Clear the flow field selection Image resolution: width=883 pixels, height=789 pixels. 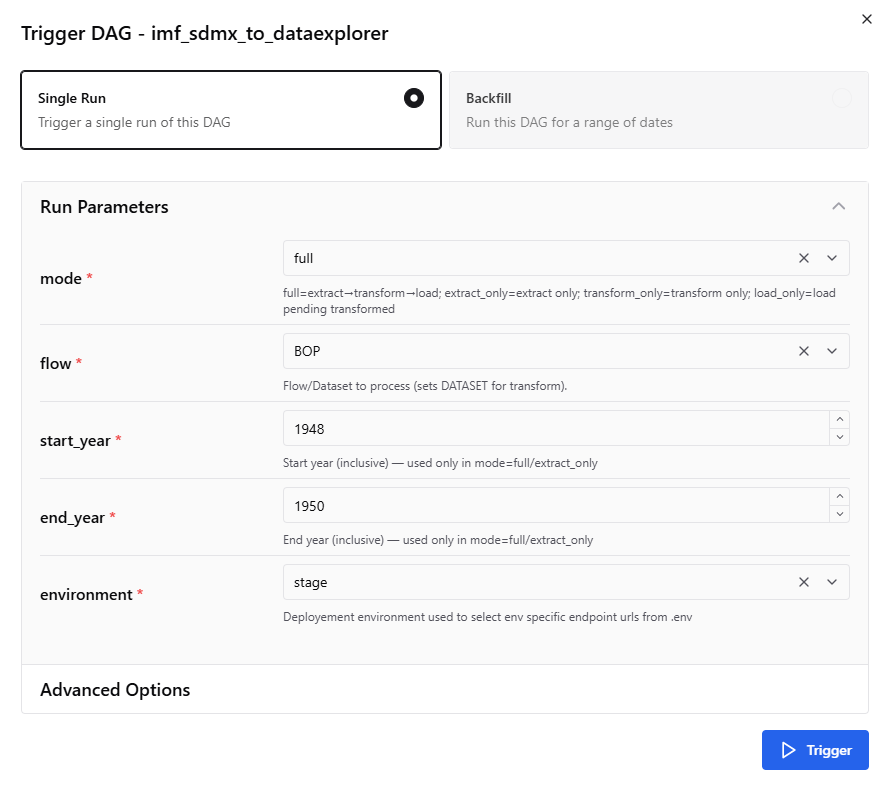803,351
